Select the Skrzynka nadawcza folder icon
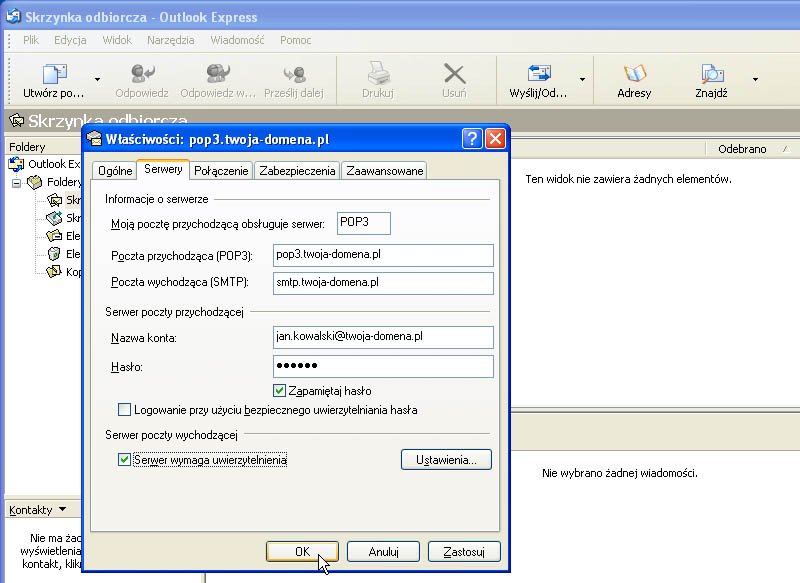The height and width of the screenshot is (583, 800). (54, 218)
